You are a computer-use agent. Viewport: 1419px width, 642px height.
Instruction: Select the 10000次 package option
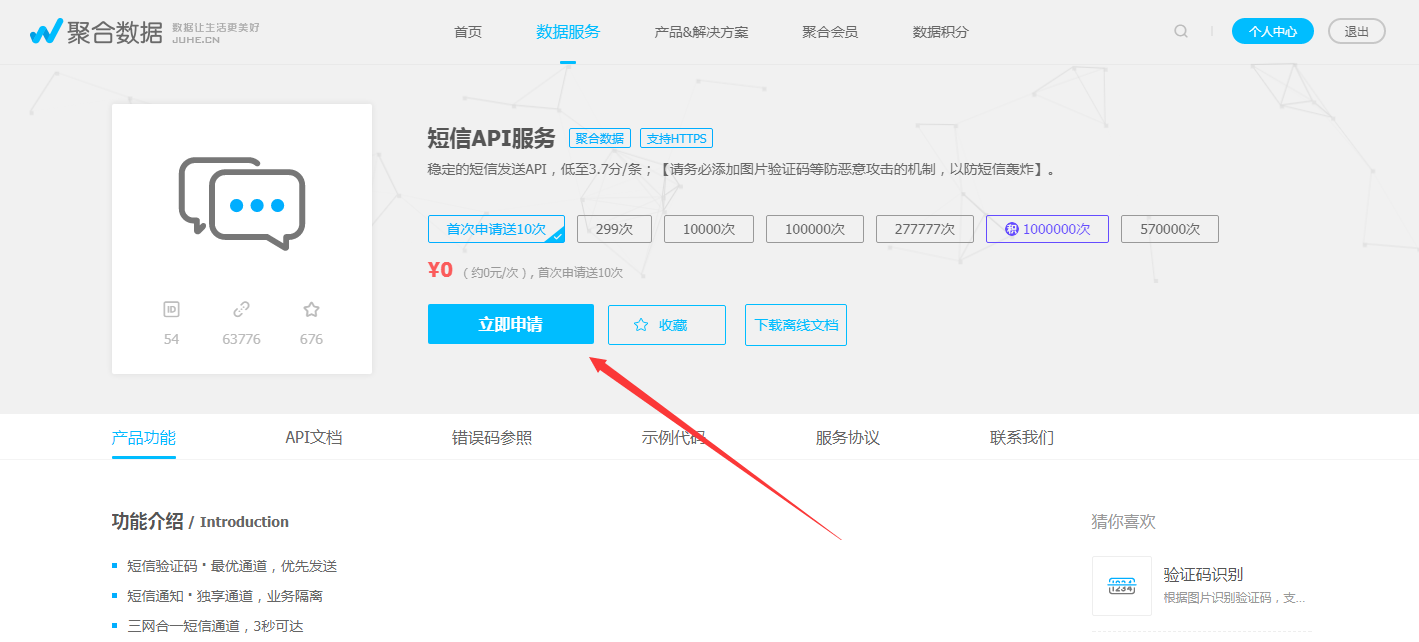point(709,229)
